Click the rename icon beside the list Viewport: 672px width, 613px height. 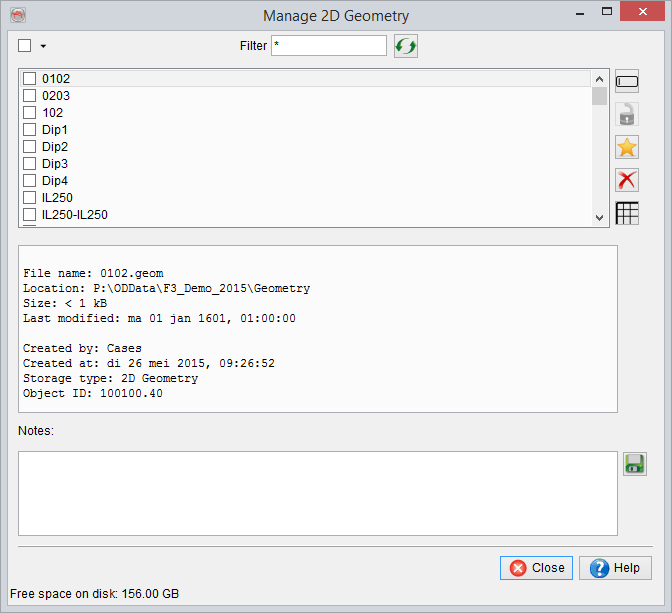coord(627,82)
